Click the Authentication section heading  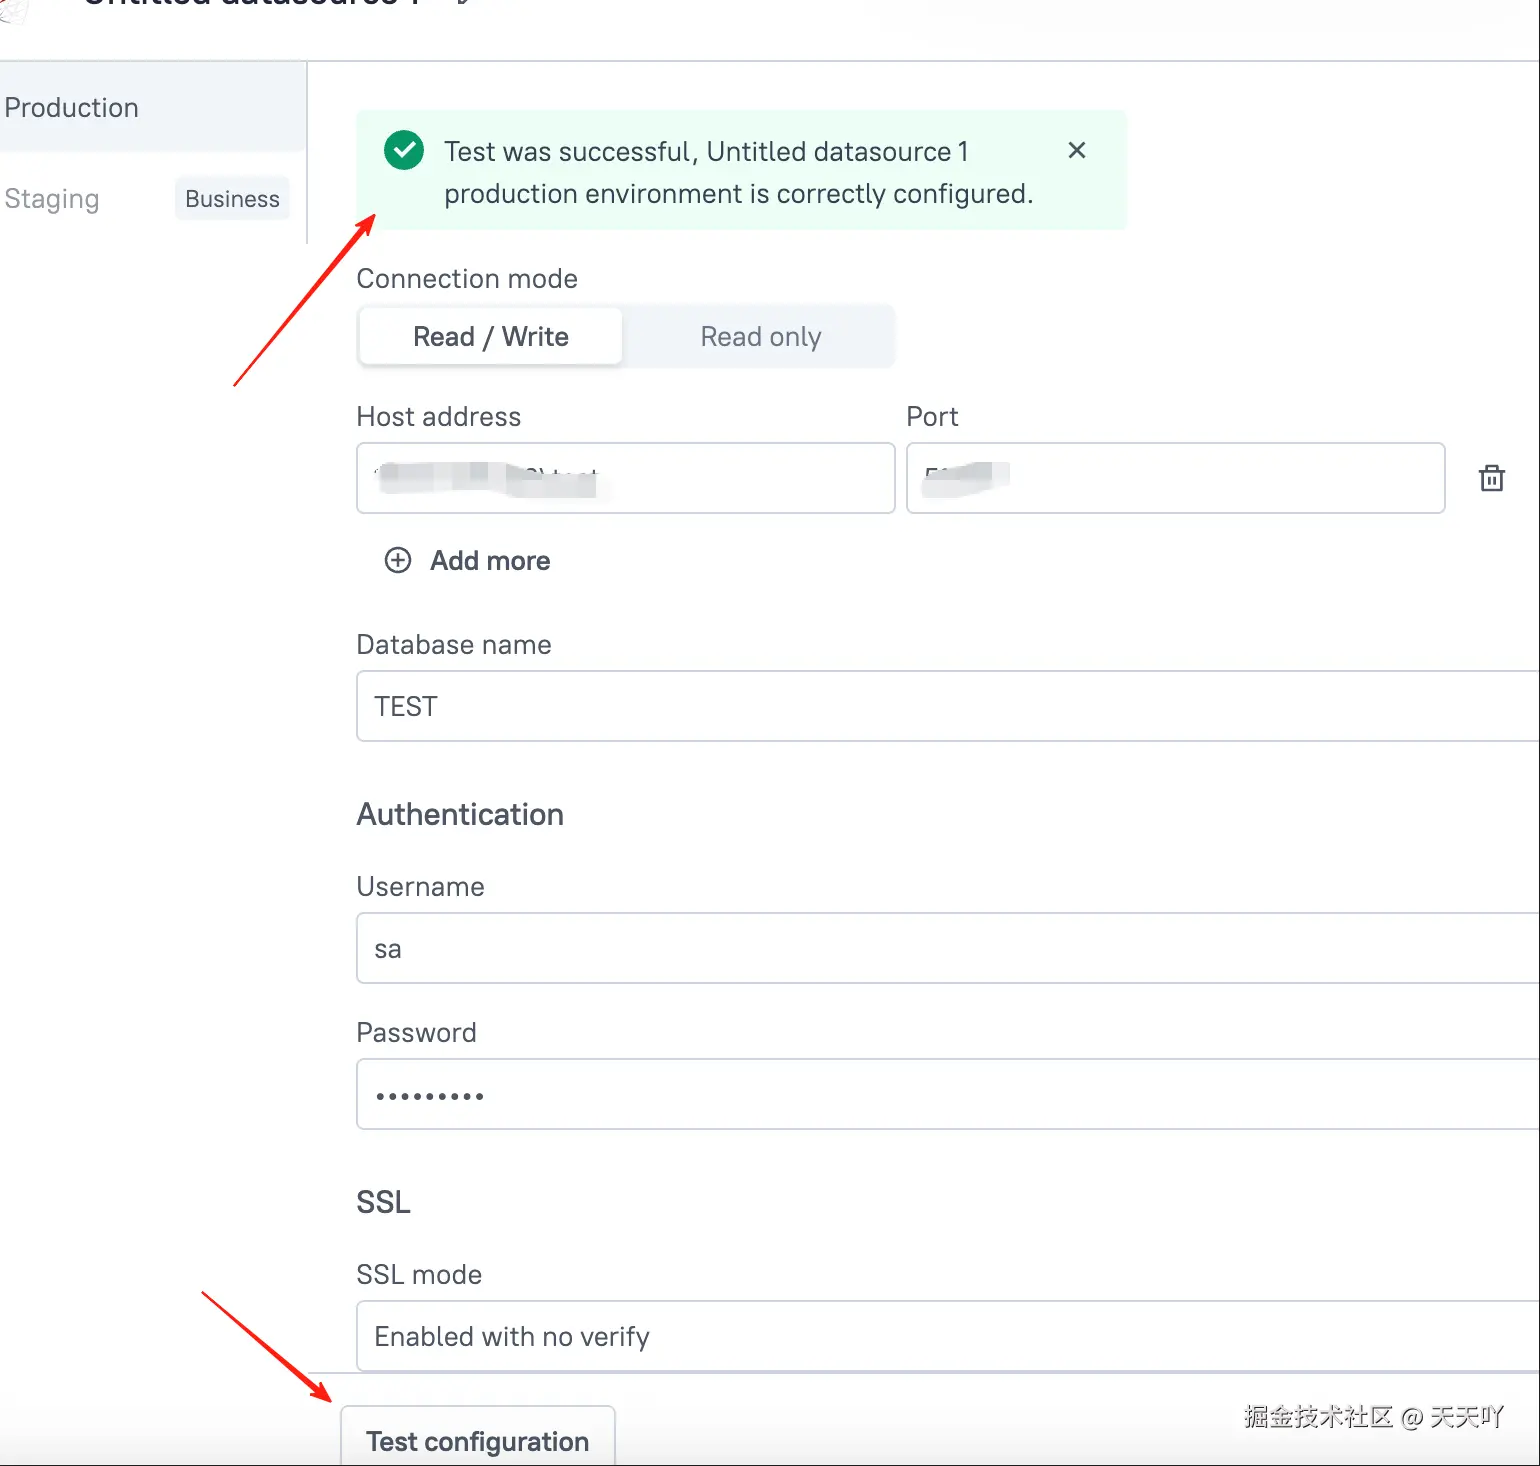[x=460, y=814]
